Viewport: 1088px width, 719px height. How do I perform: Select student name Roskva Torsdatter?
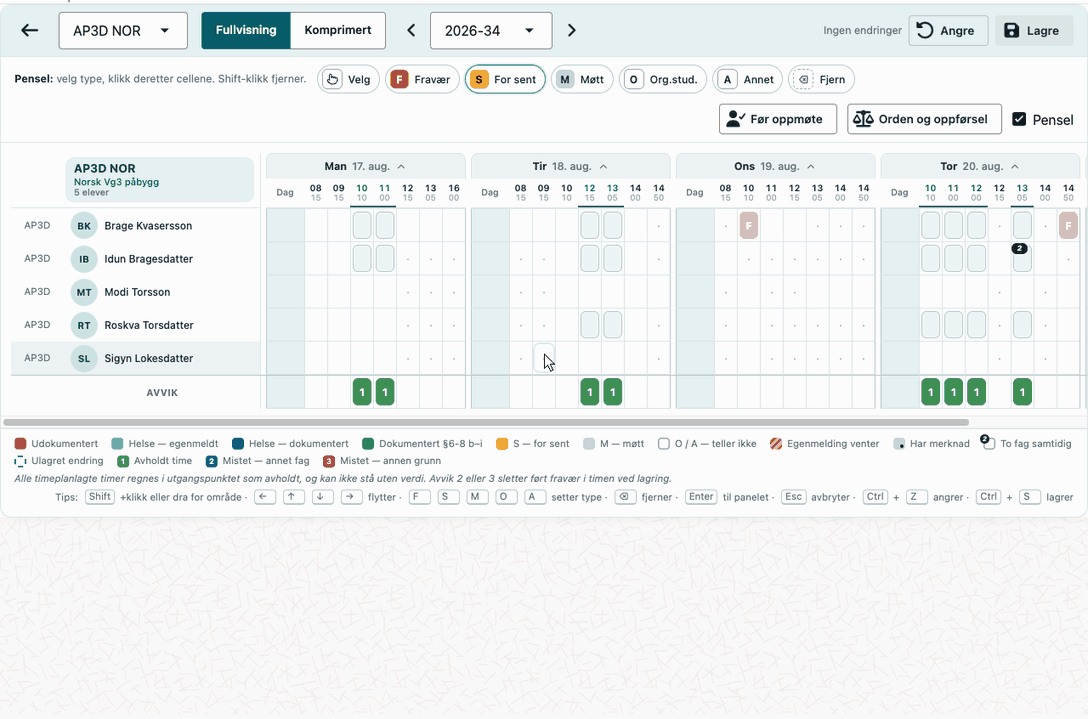(148, 325)
